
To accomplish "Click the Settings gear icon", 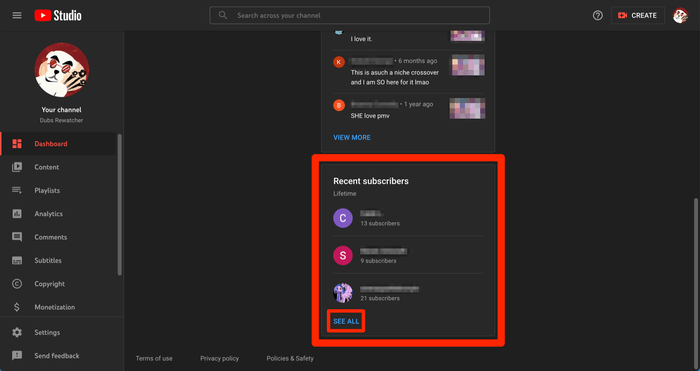I will pyautogui.click(x=17, y=333).
